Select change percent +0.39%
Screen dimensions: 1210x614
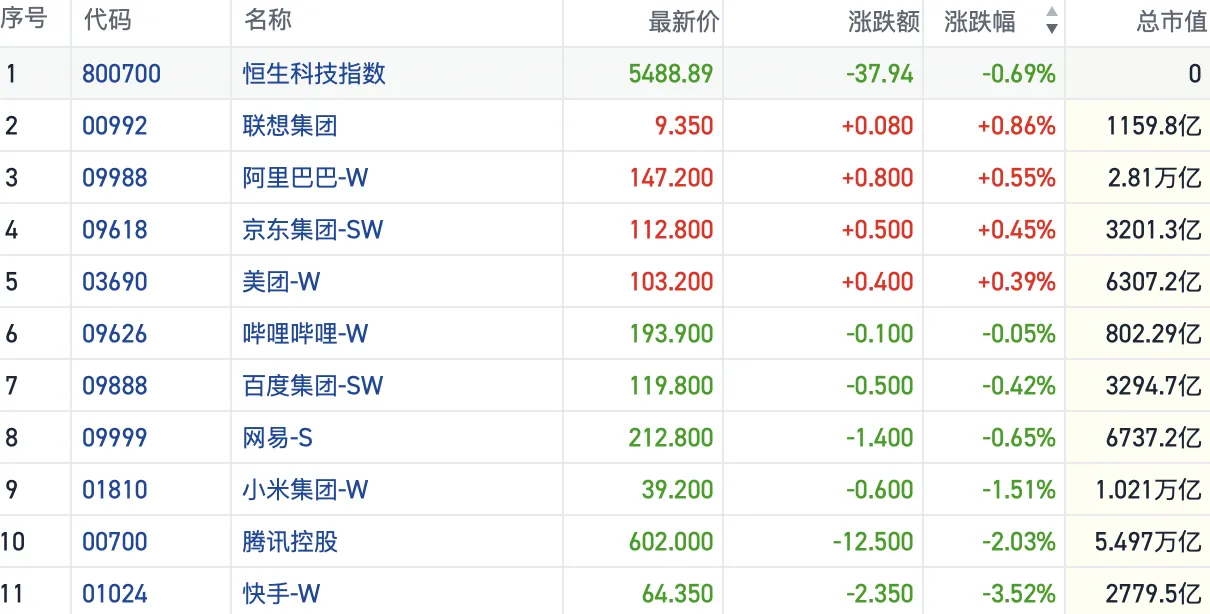(1016, 282)
